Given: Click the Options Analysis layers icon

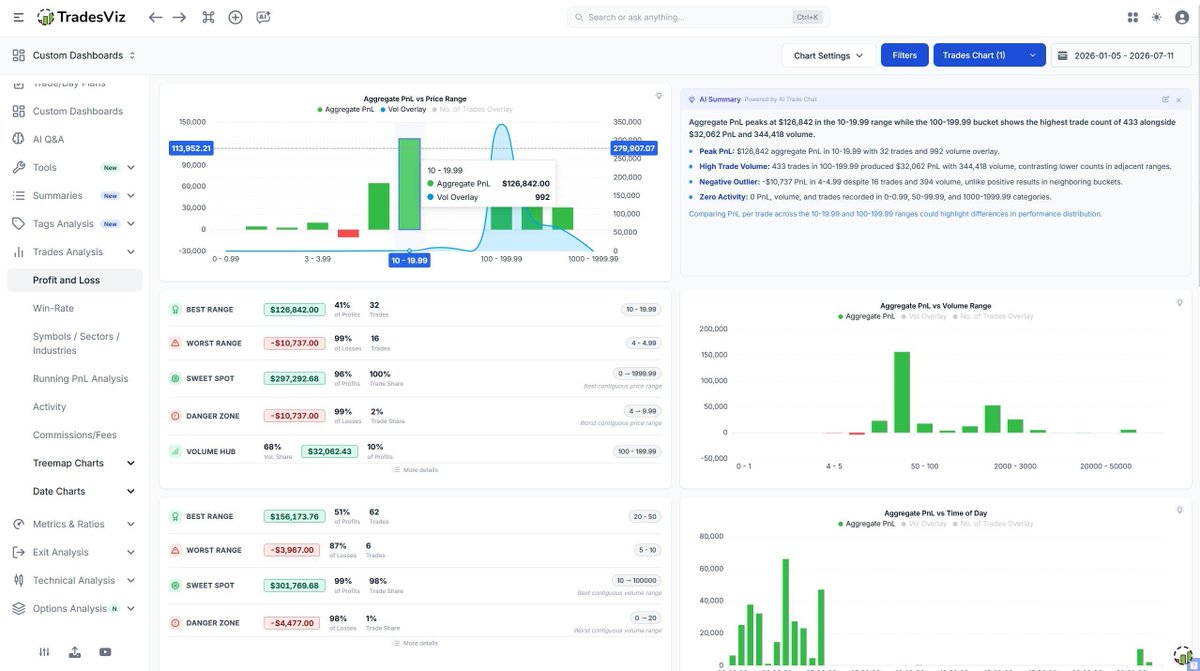Looking at the screenshot, I should 18,608.
